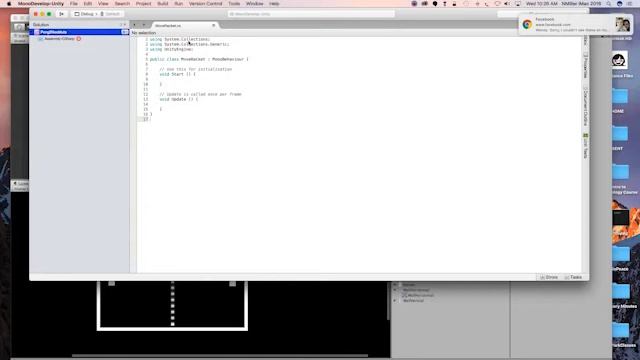Image resolution: width=640 pixels, height=360 pixels.
Task: Open the Window menu
Action: [x=254, y=4]
